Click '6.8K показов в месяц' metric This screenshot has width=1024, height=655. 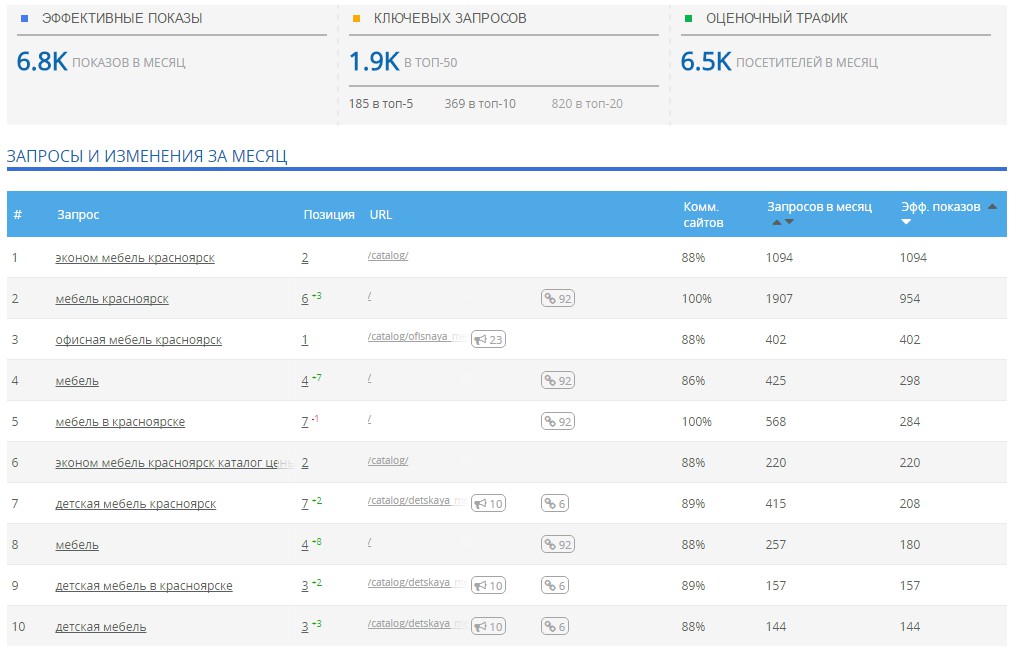tap(101, 62)
